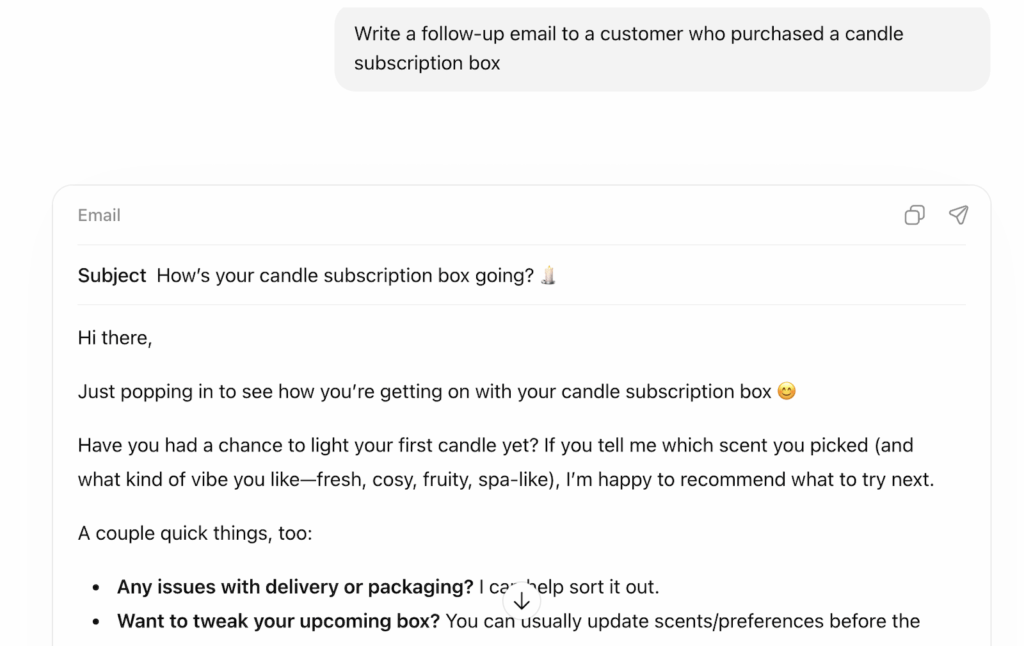This screenshot has height=646, width=1024.
Task: Click the user prompt message bubble
Action: click(661, 48)
